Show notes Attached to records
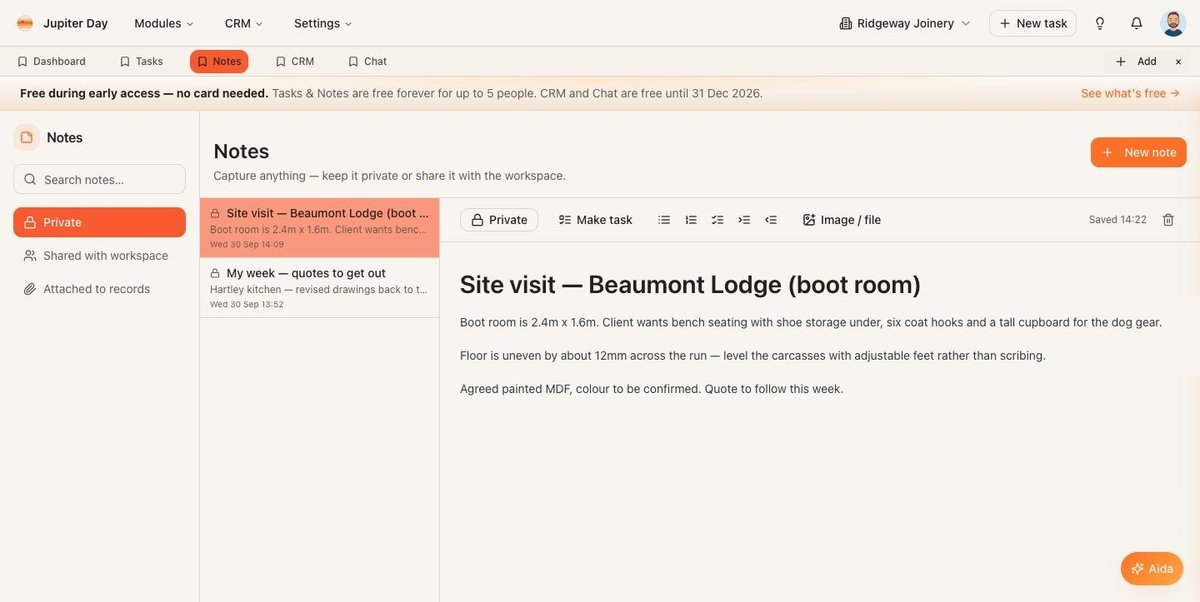Viewport: 1200px width, 602px height. coord(99,289)
